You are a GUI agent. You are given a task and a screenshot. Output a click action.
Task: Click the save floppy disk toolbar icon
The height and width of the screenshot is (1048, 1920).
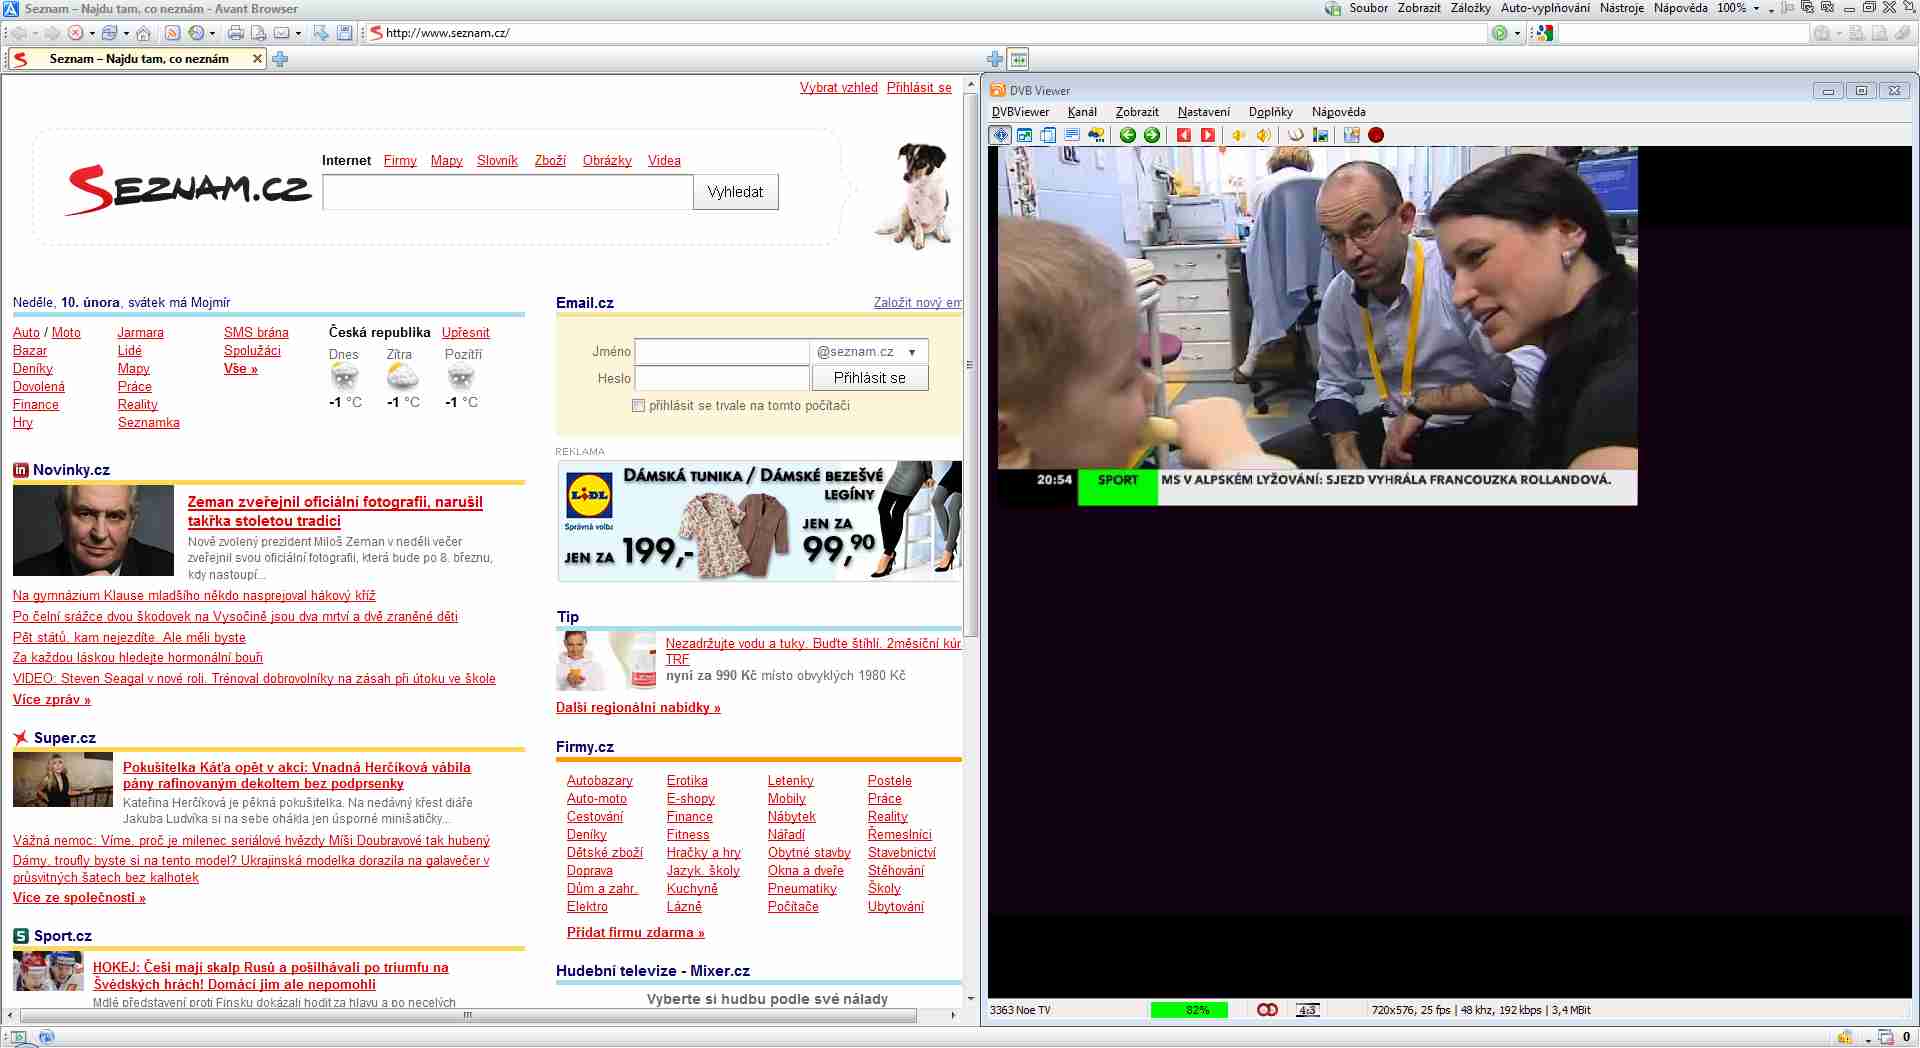click(x=345, y=33)
